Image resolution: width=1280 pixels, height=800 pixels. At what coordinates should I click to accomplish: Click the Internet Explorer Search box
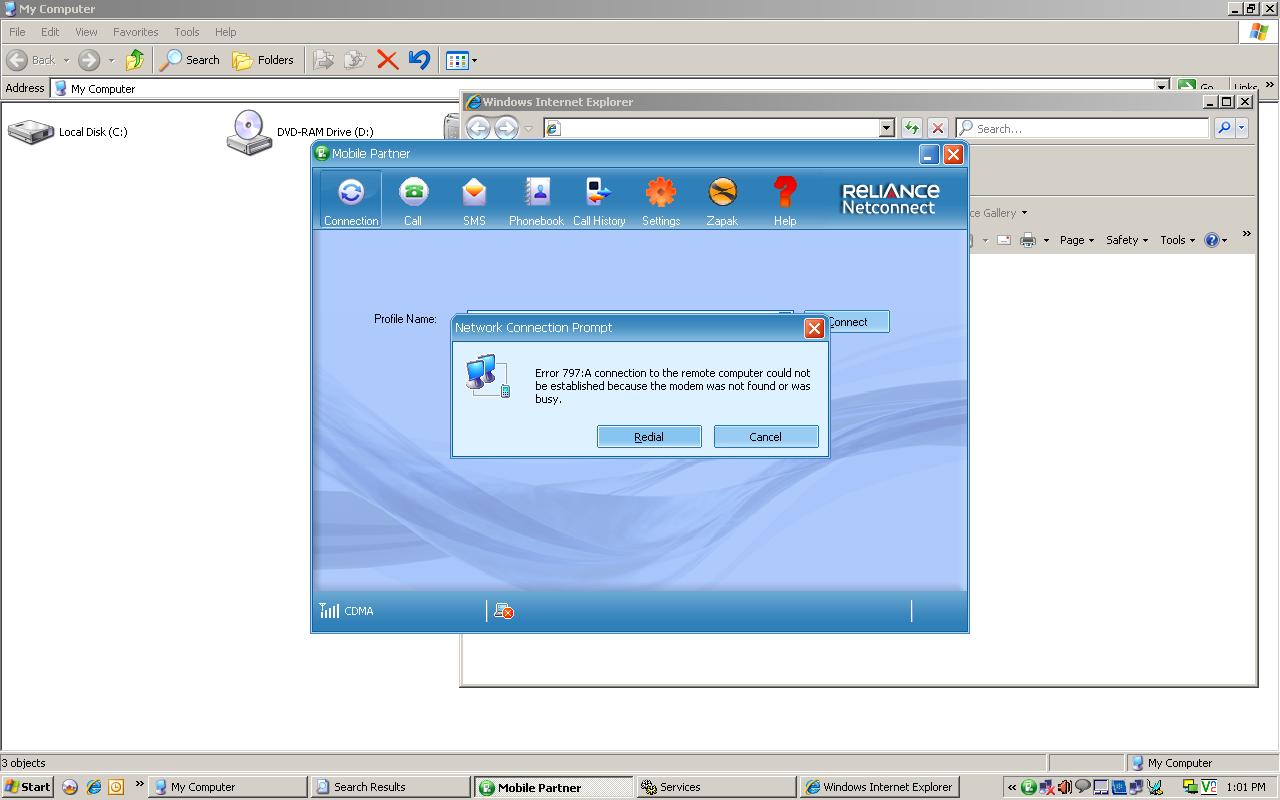click(x=1082, y=128)
